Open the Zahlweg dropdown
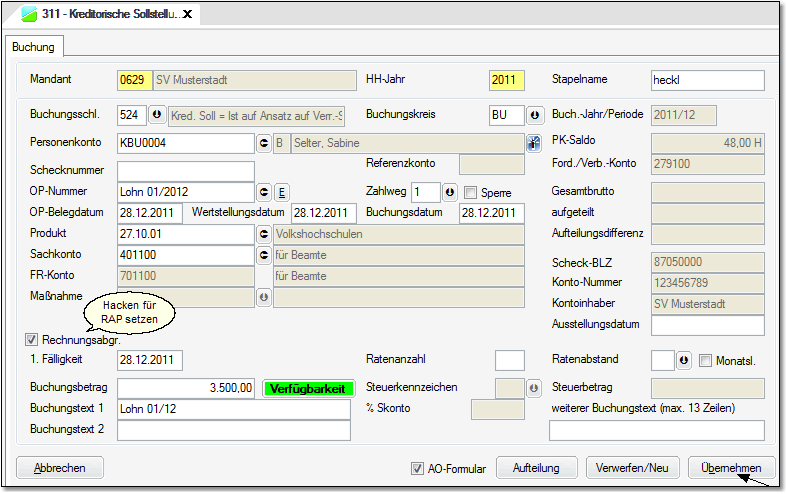 (x=450, y=191)
